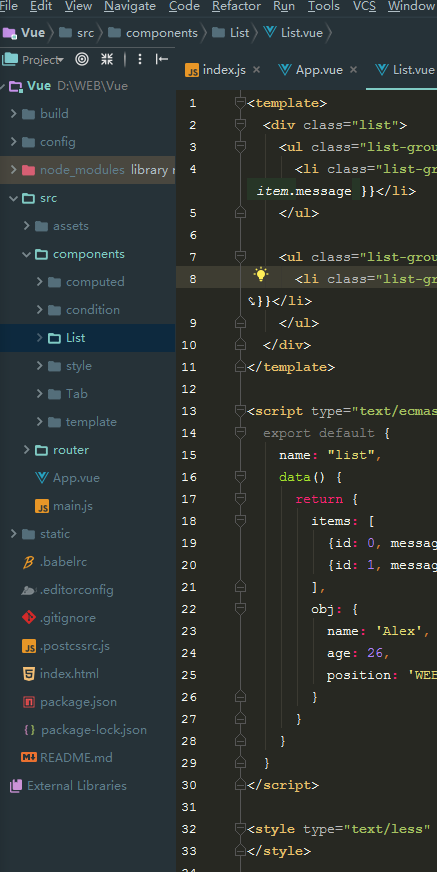Click the collapse all icon in Project panel
437x872 pixels.
[107, 60]
